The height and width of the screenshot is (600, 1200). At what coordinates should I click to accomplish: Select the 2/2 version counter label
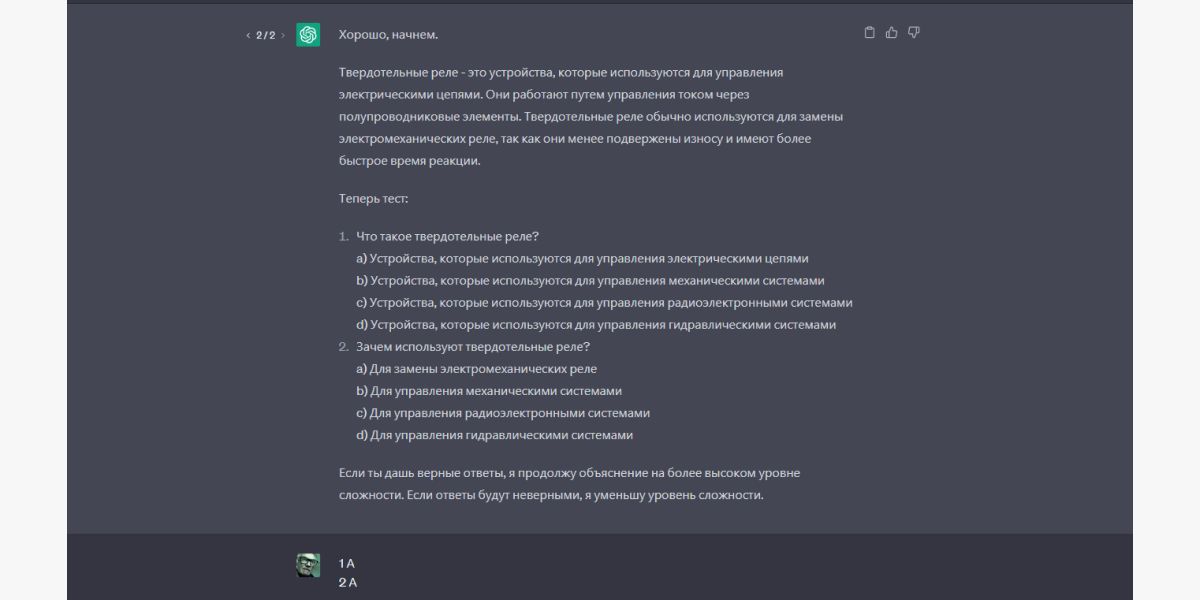coord(263,33)
